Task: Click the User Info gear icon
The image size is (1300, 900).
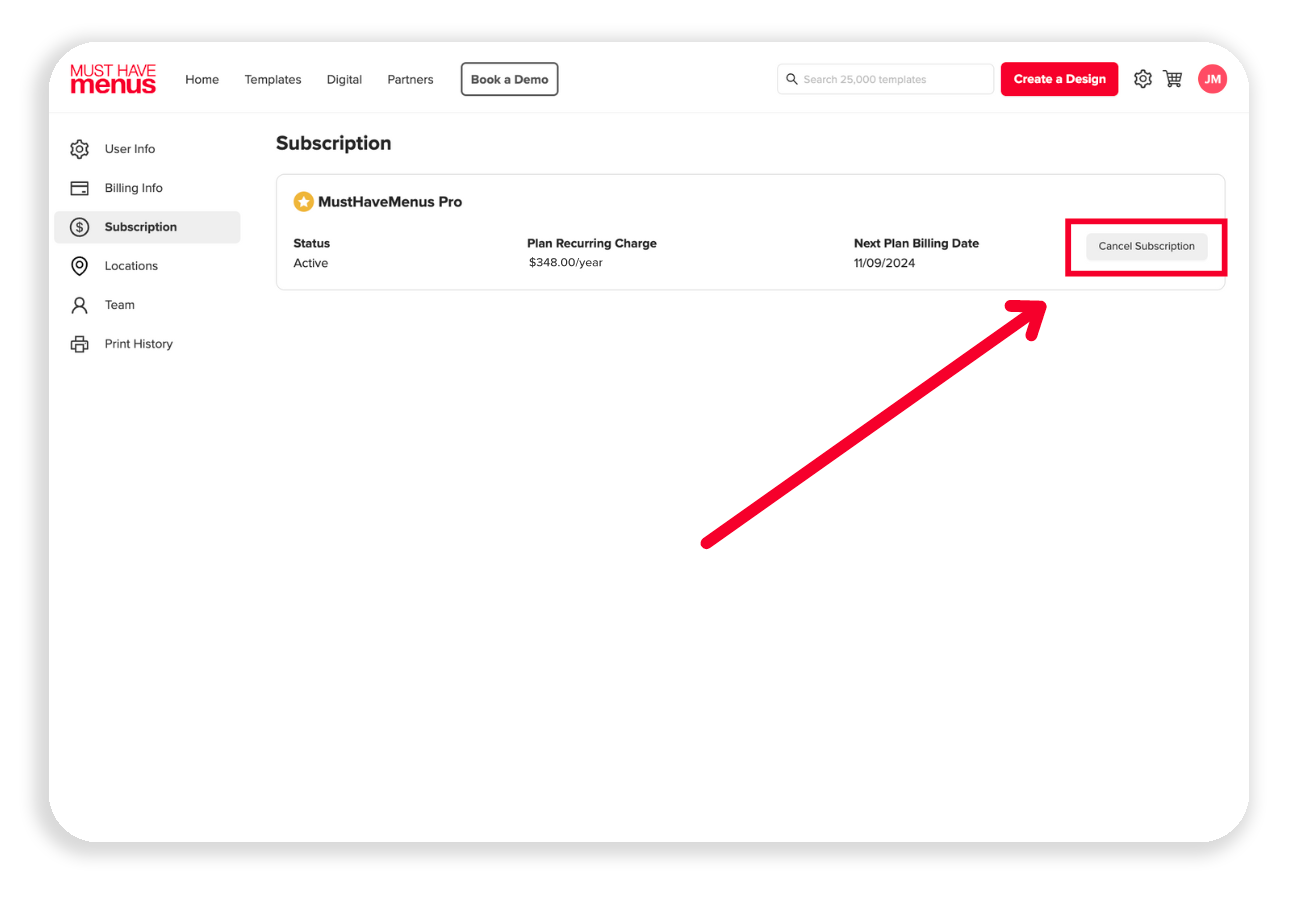Action: (x=79, y=149)
